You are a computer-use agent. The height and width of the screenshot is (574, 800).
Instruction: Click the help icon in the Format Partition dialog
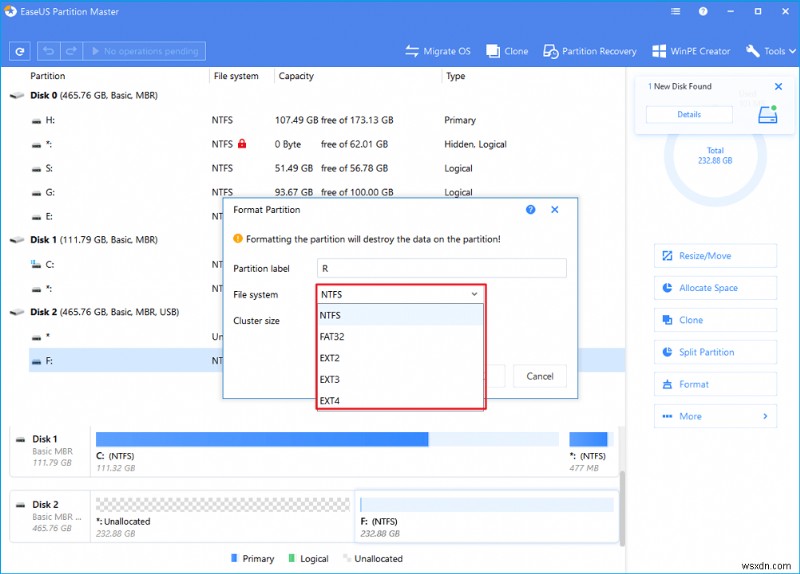(x=530, y=210)
